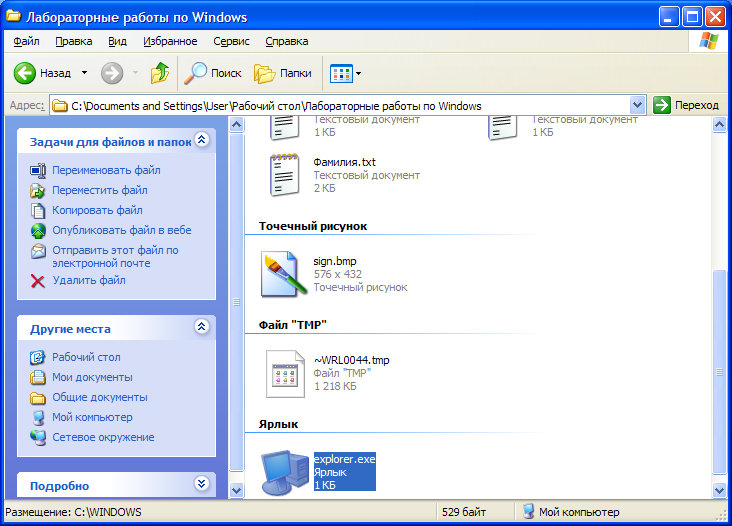Screen dimensions: 732x526
Task: Click the move file icon
Action: (x=38, y=190)
